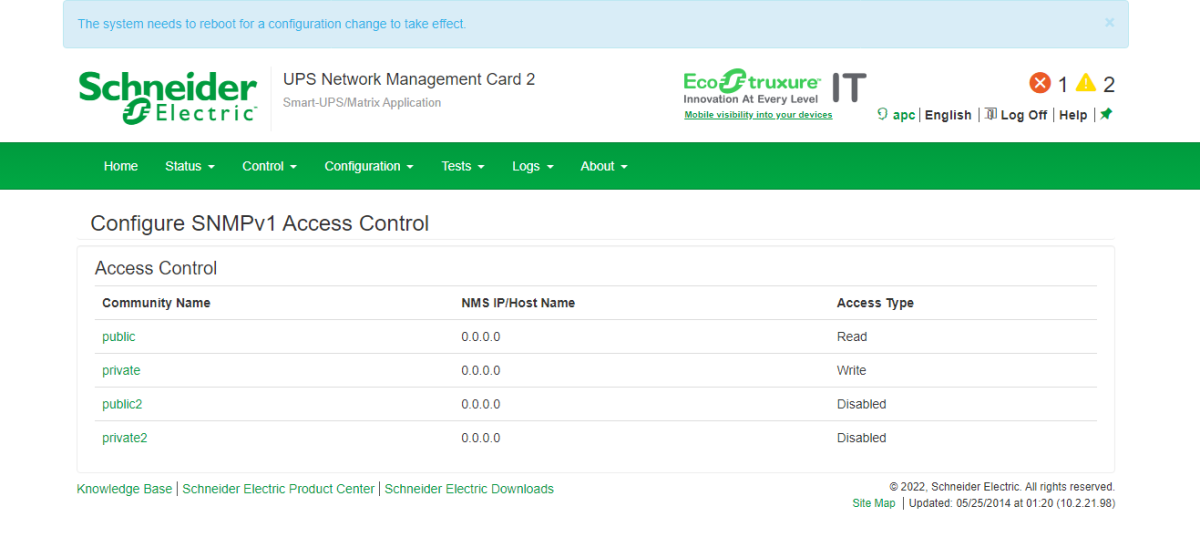This screenshot has height=548, width=1200.
Task: Click Disabled in the private2 row
Action: tap(862, 438)
